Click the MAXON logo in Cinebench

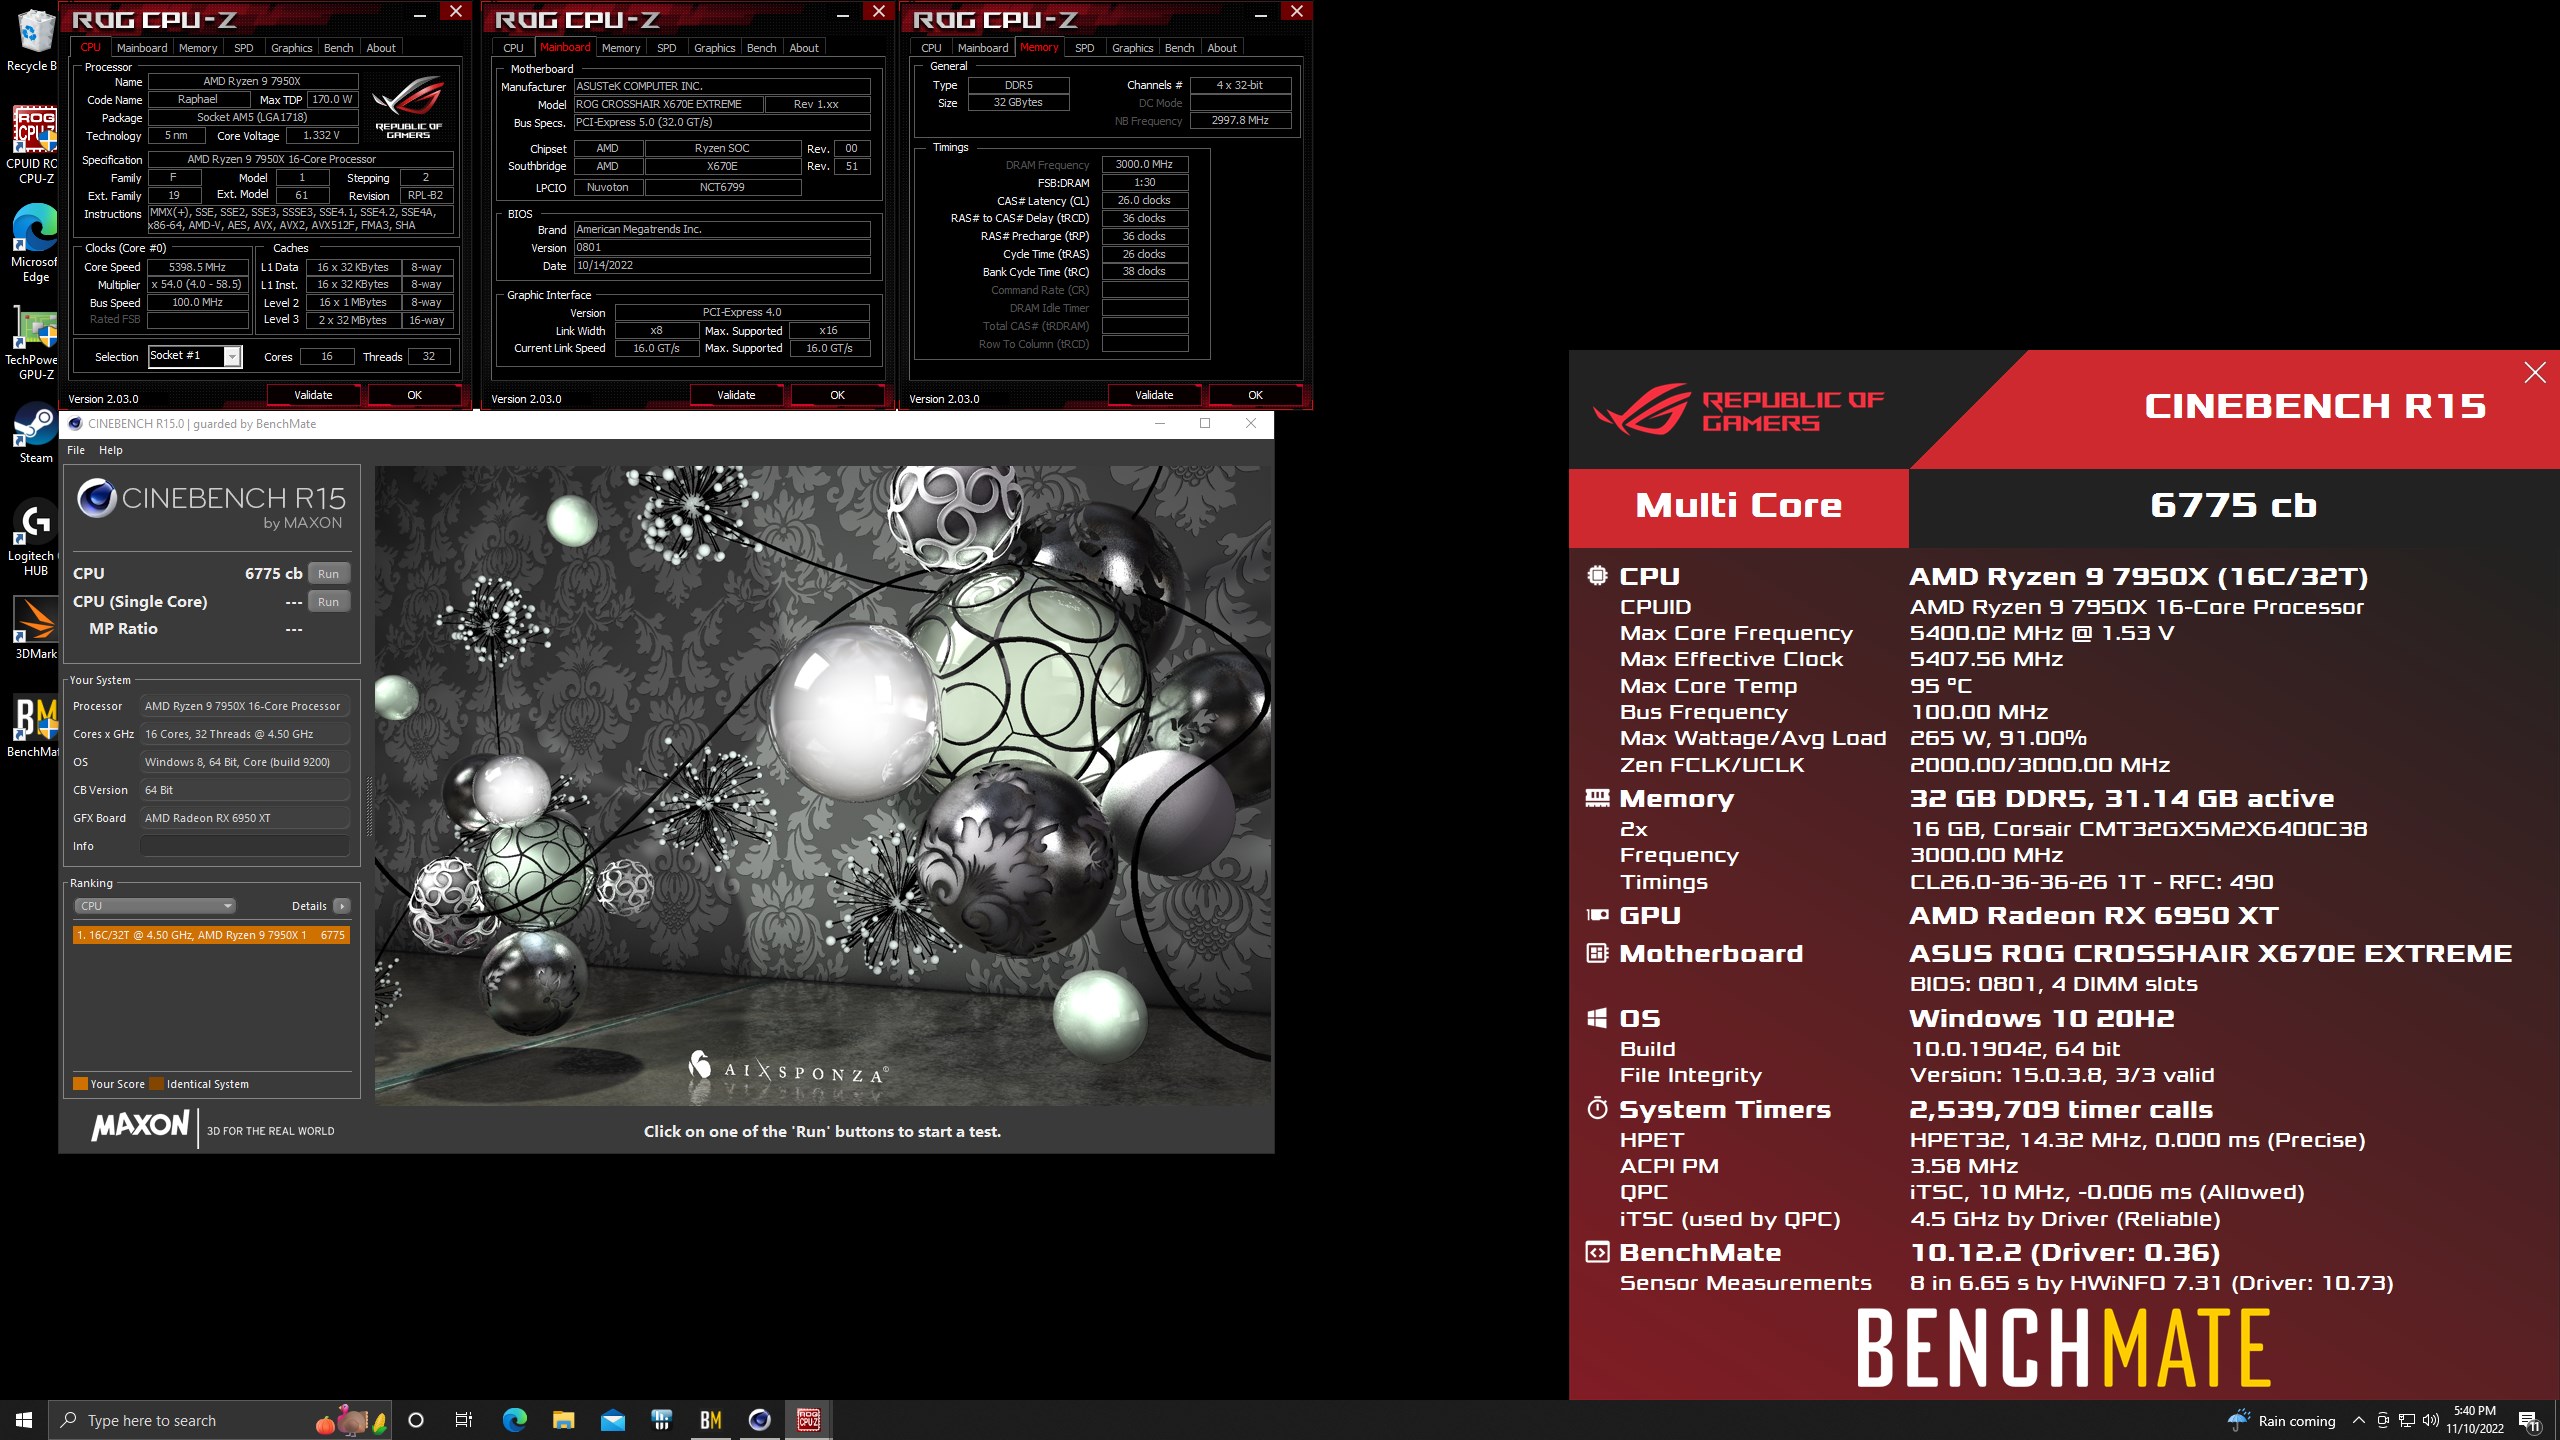140,1126
